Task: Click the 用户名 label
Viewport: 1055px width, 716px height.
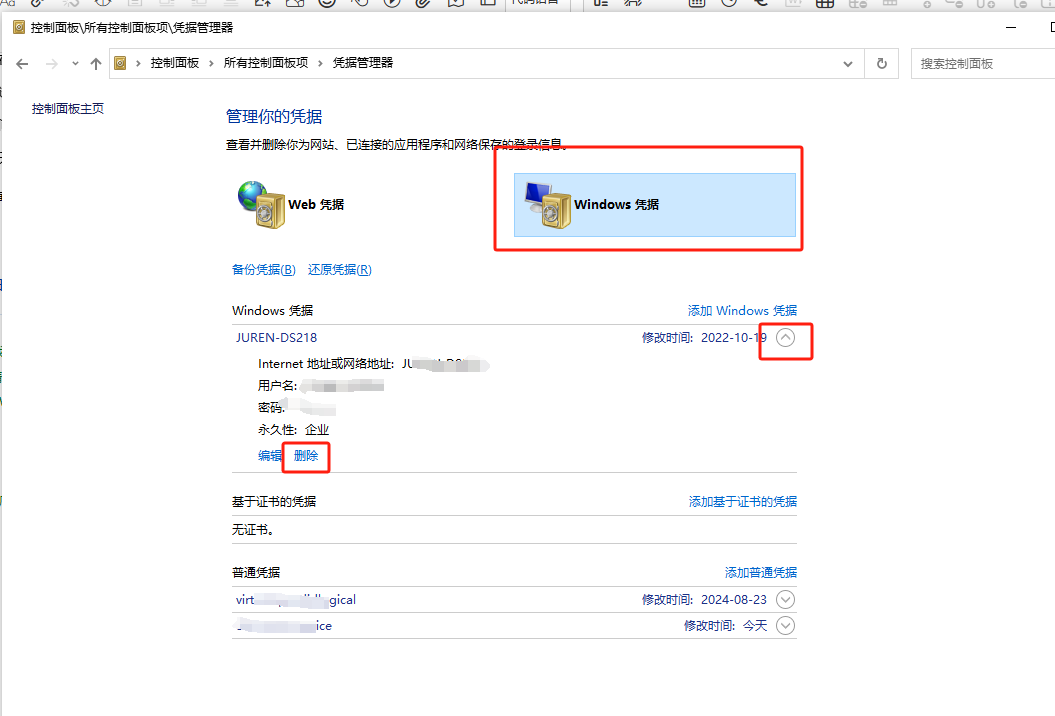Action: pos(277,386)
